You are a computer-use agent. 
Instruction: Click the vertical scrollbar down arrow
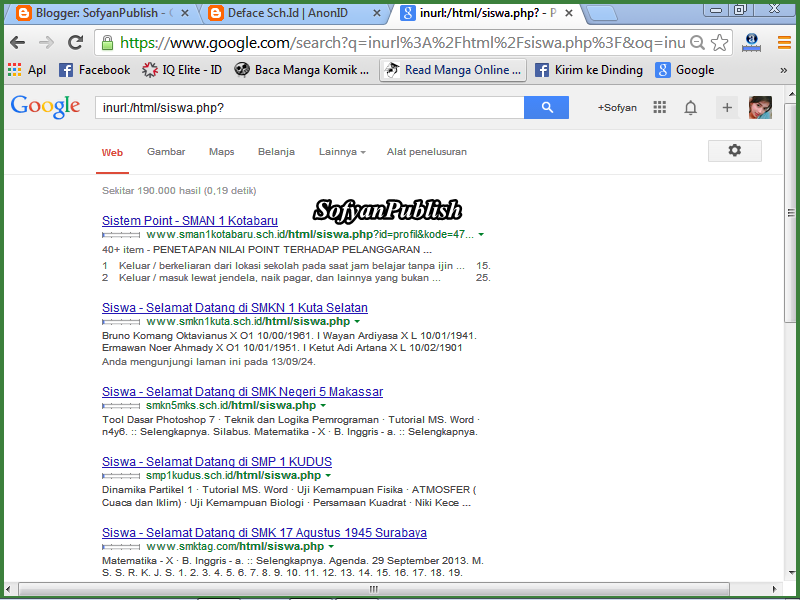(791, 573)
